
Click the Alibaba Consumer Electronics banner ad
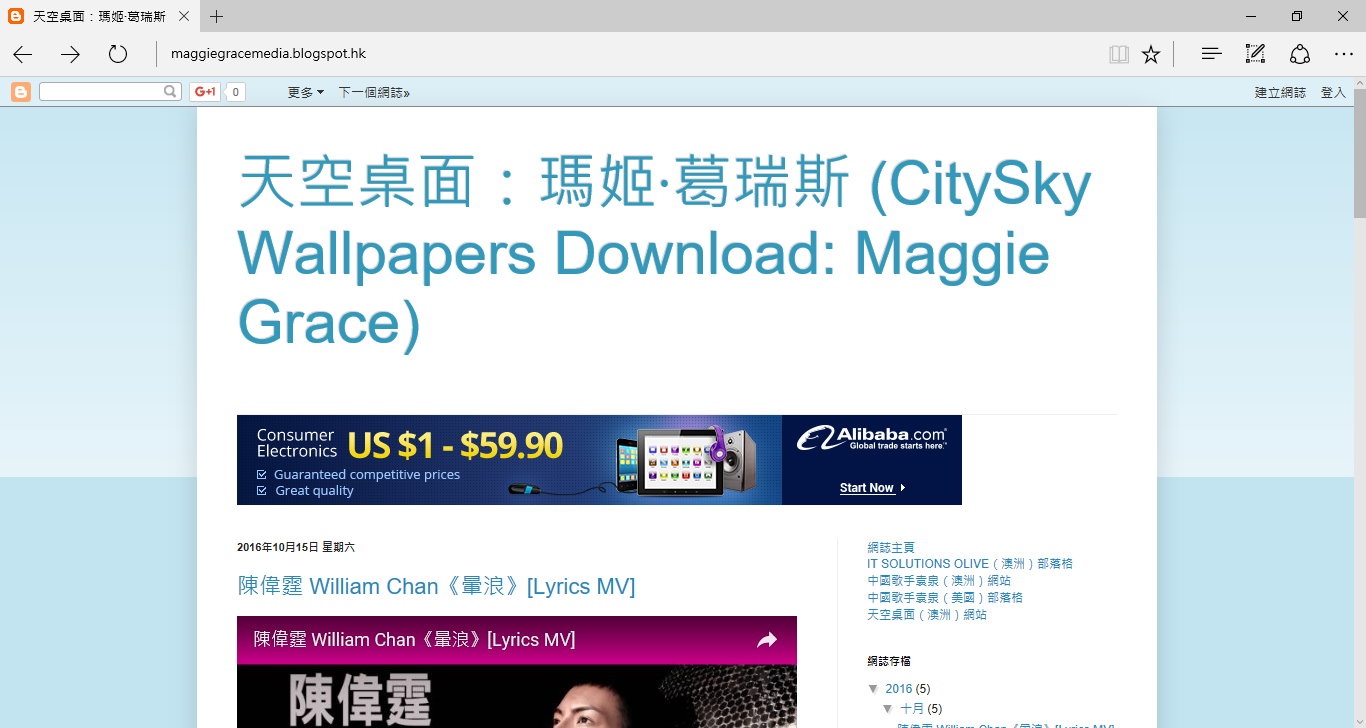599,460
